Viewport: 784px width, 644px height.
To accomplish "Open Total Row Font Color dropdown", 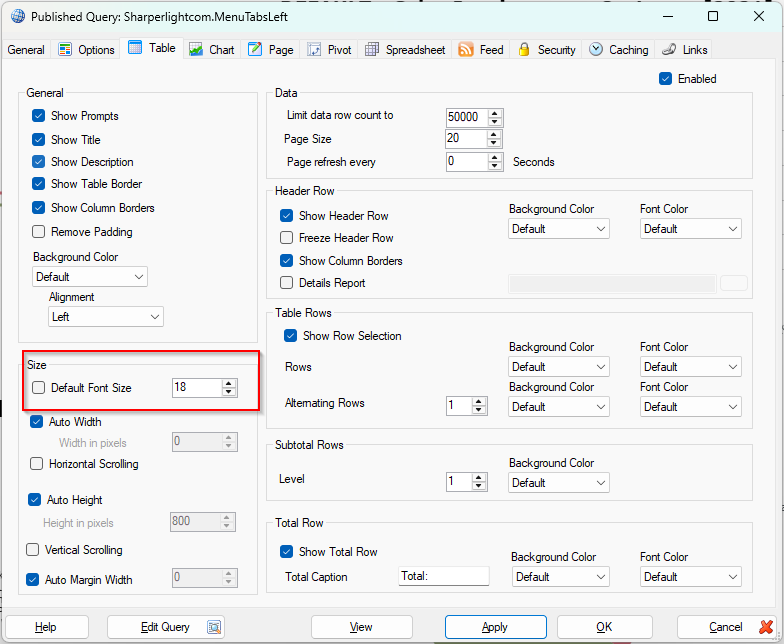I will 690,577.
